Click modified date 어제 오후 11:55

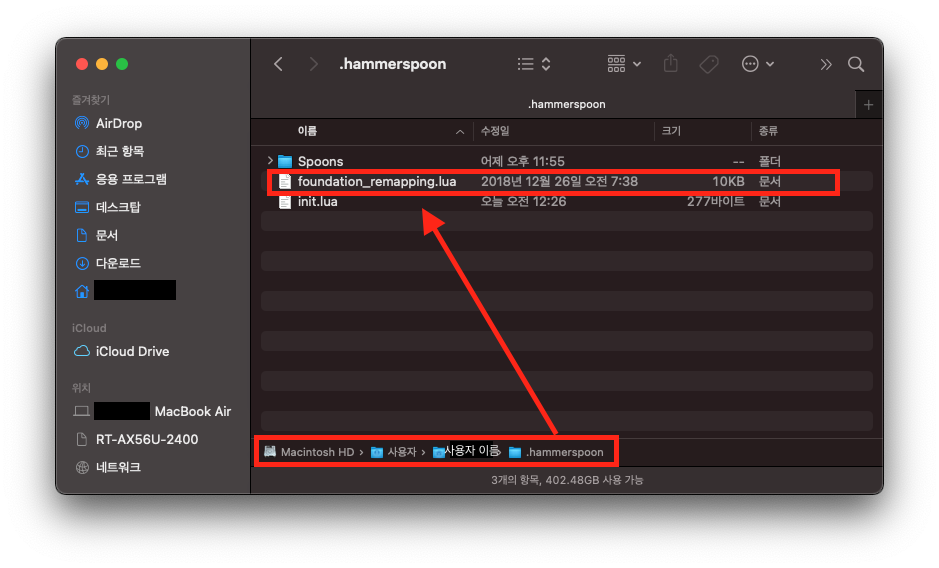click(522, 161)
